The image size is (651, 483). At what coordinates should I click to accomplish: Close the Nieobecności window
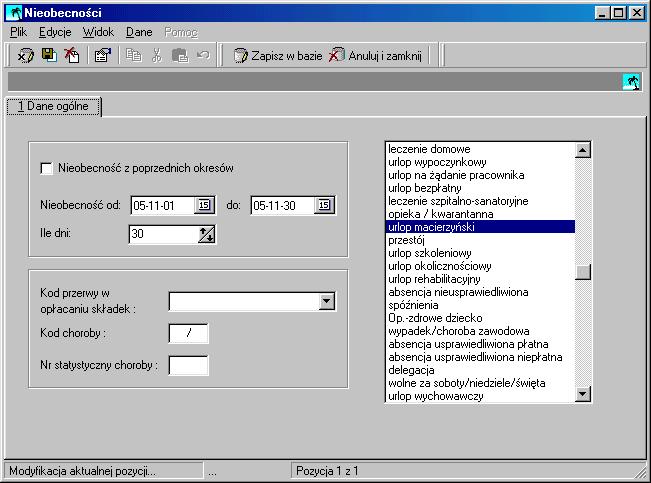636,13
